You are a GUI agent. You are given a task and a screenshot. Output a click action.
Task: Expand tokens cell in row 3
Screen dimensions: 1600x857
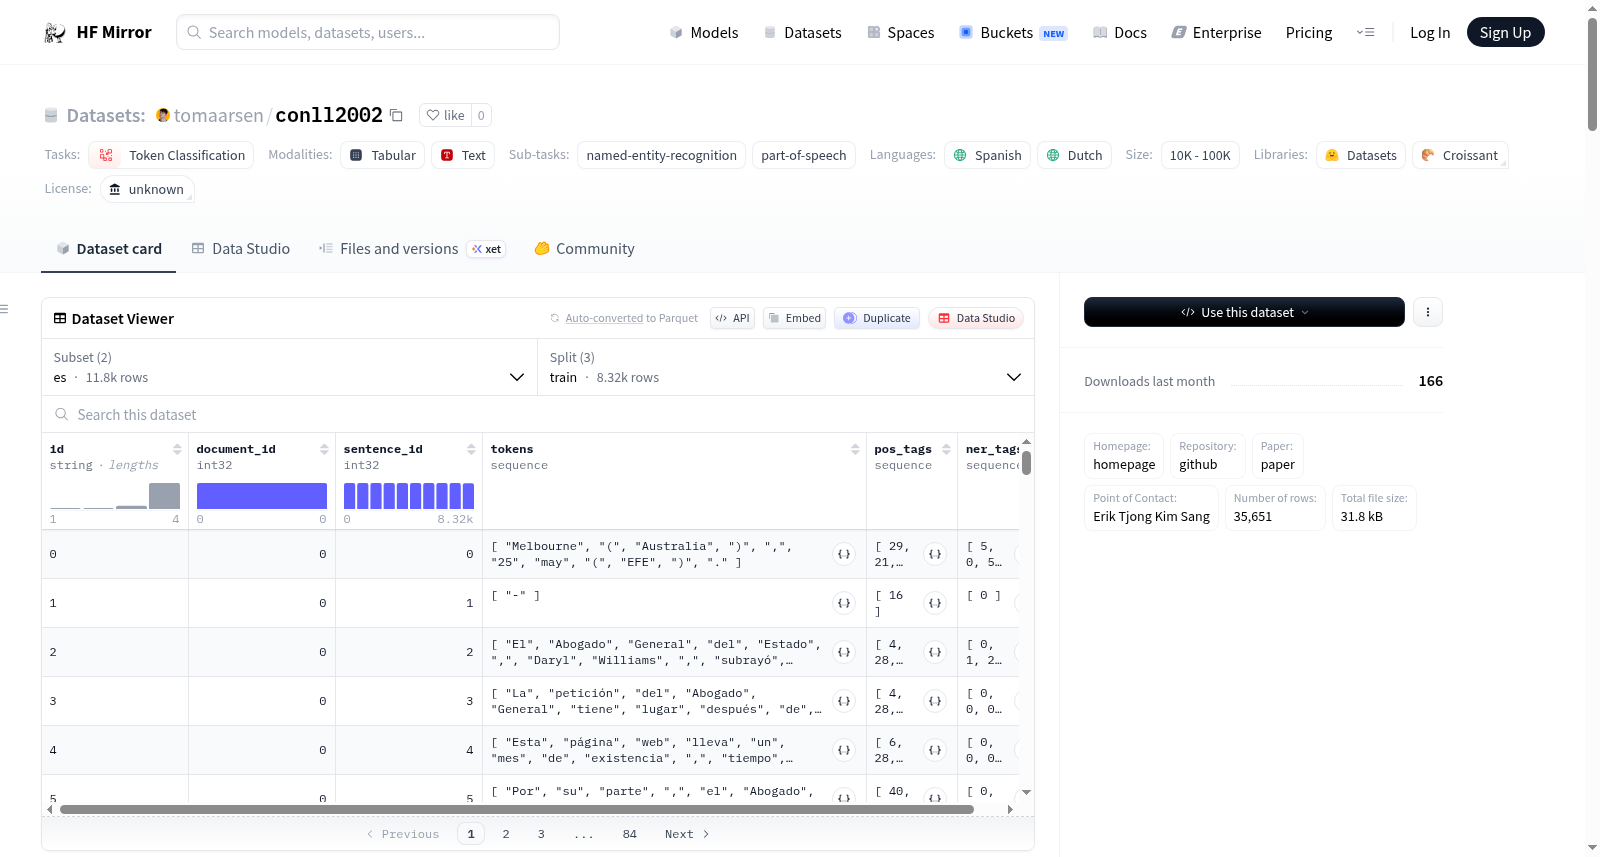tap(844, 701)
